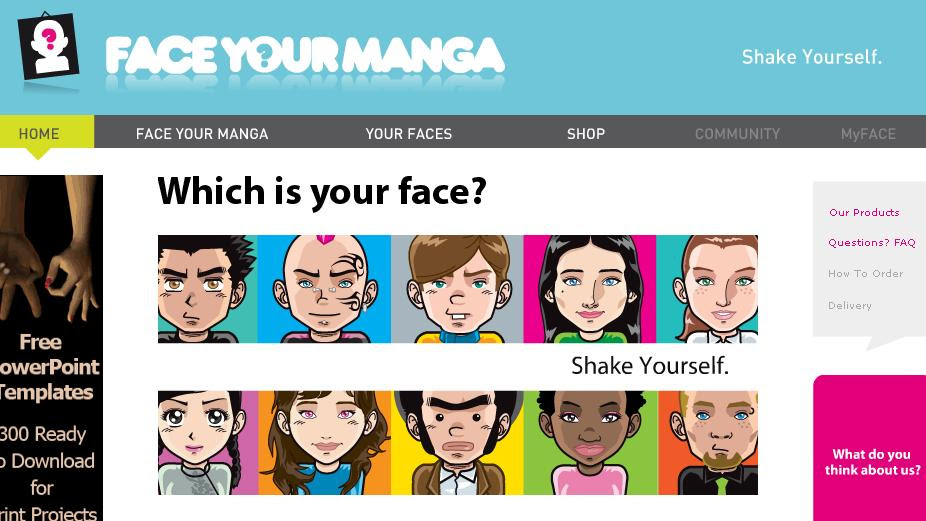The image size is (926, 521).
Task: Select the long black-haired woman on magenta
Action: pos(590,289)
